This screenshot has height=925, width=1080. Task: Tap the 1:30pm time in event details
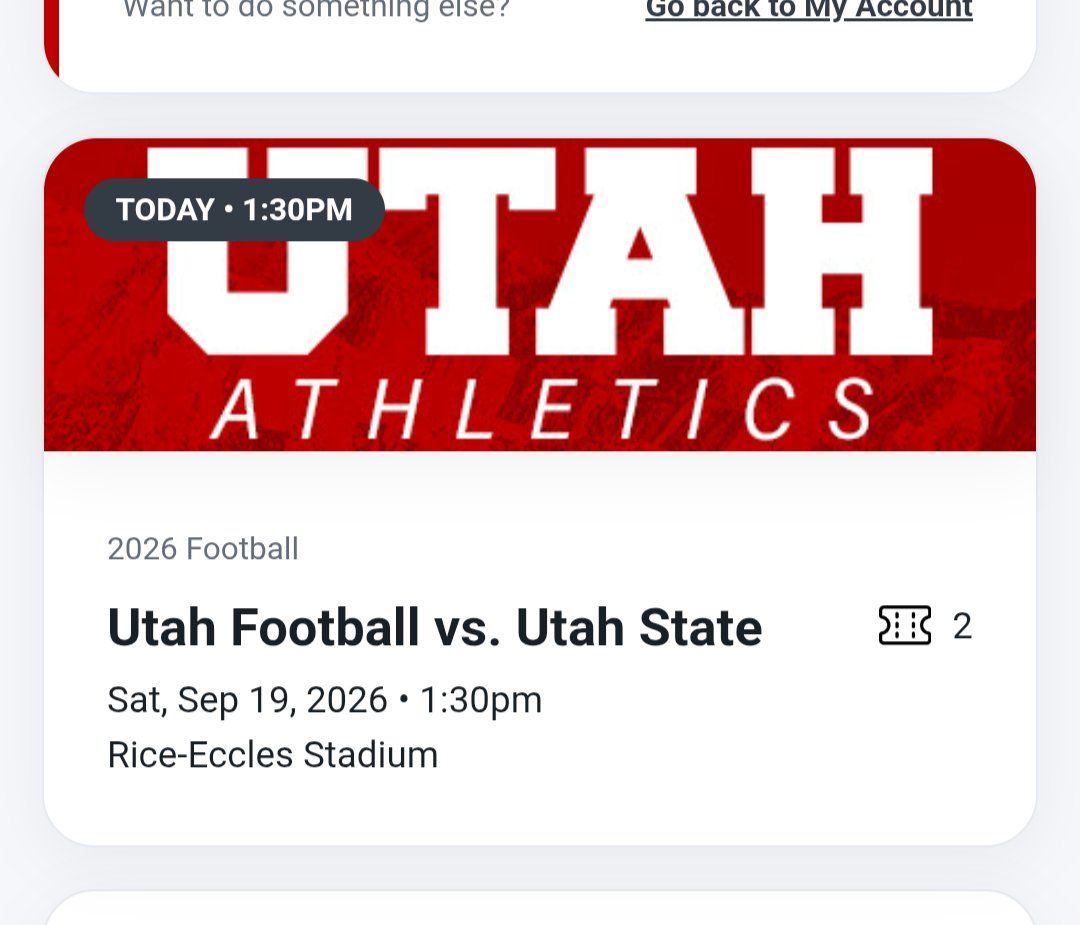click(481, 700)
